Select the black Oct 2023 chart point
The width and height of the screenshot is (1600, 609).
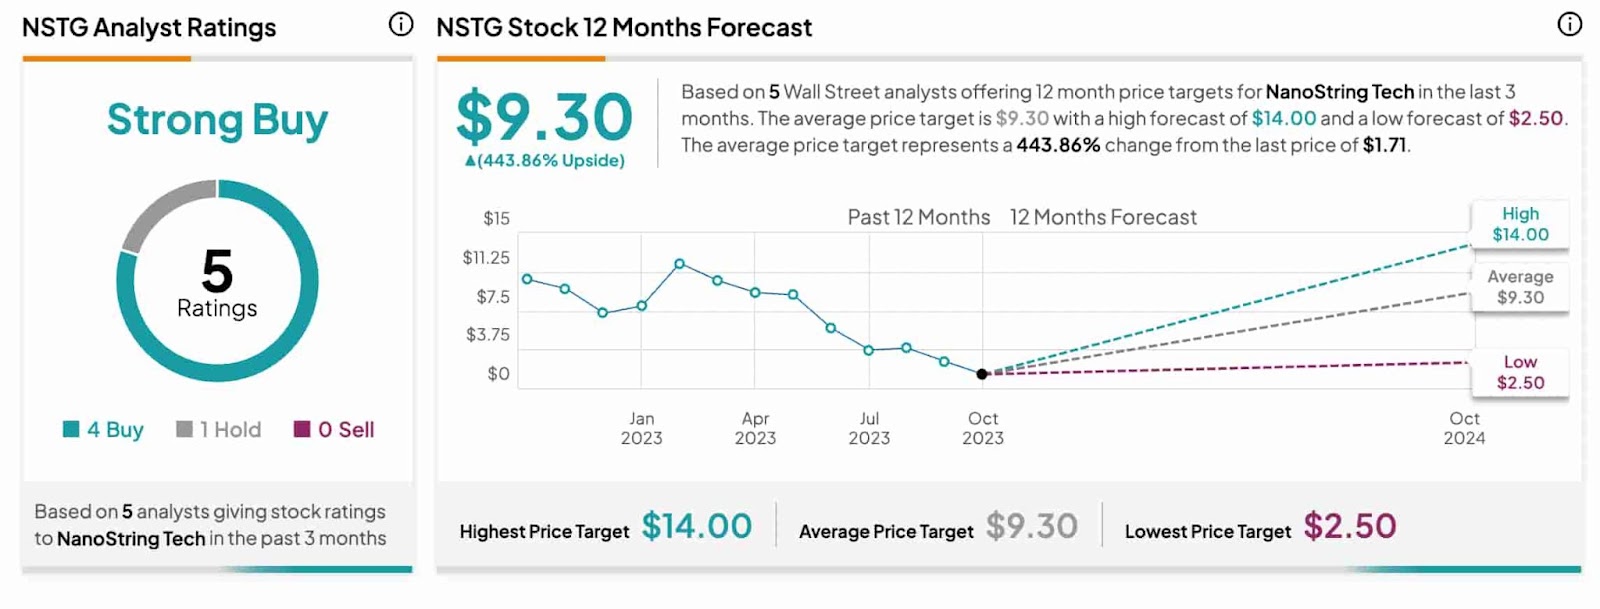tap(982, 374)
